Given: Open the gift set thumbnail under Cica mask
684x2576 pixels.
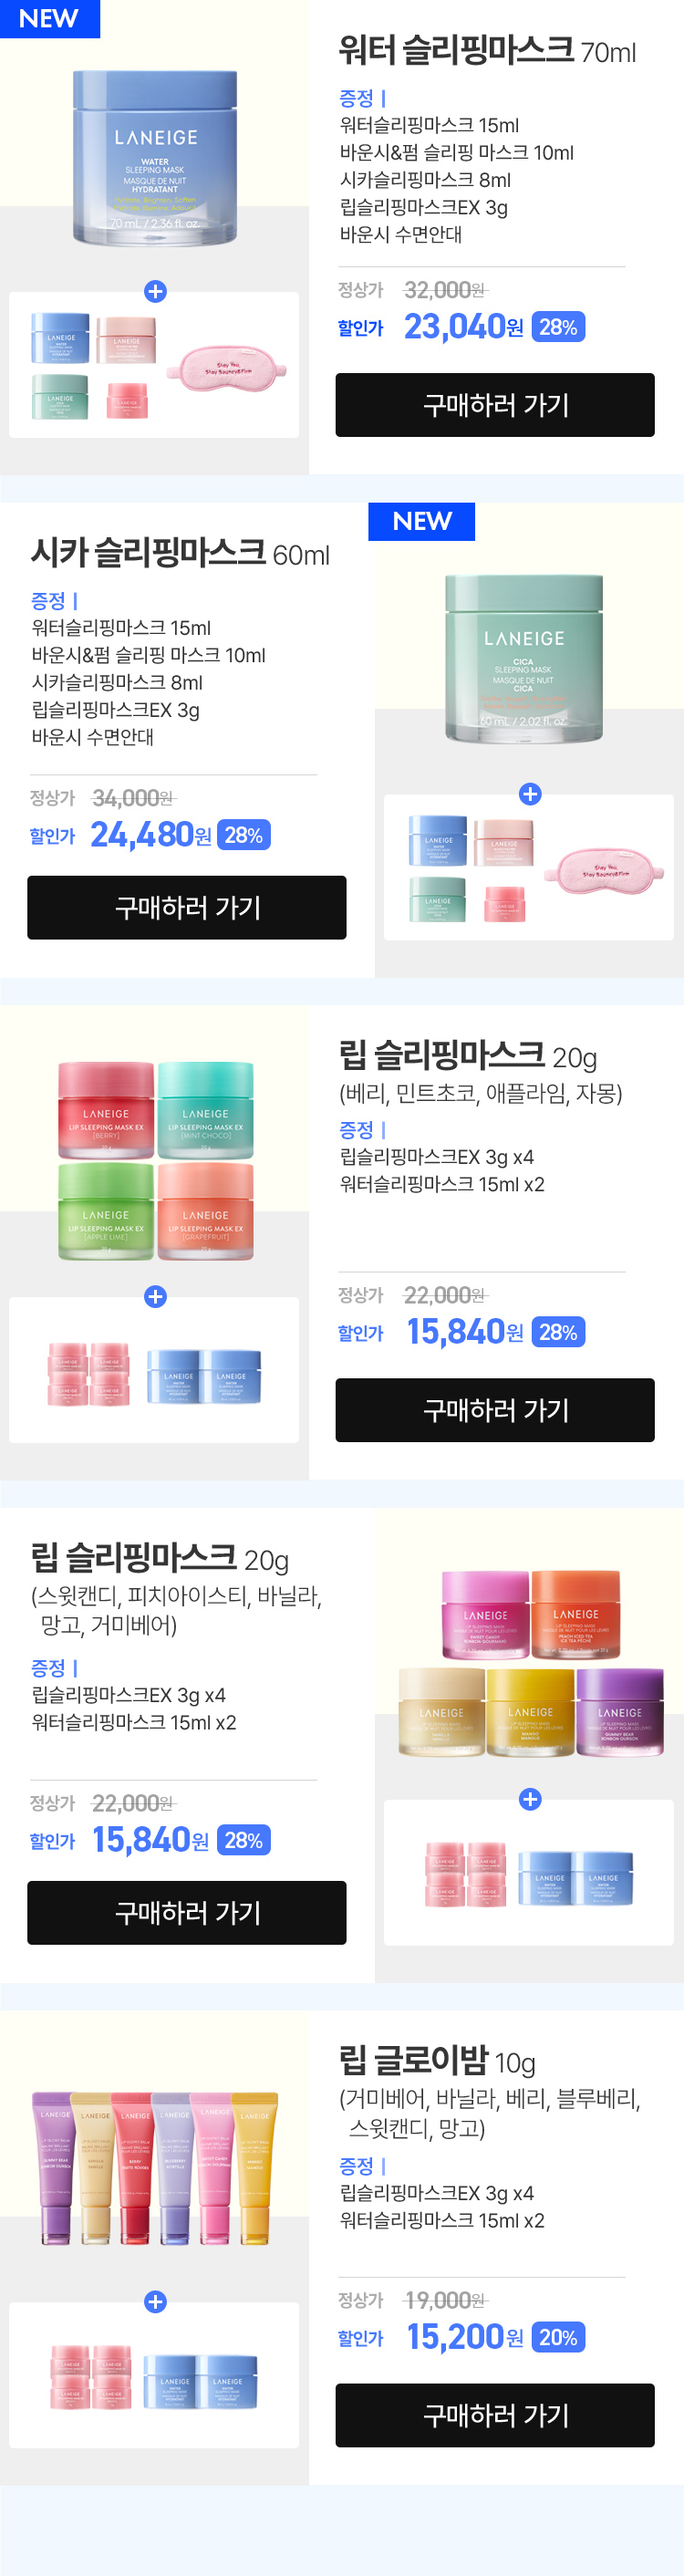Looking at the screenshot, I should point(528,868).
